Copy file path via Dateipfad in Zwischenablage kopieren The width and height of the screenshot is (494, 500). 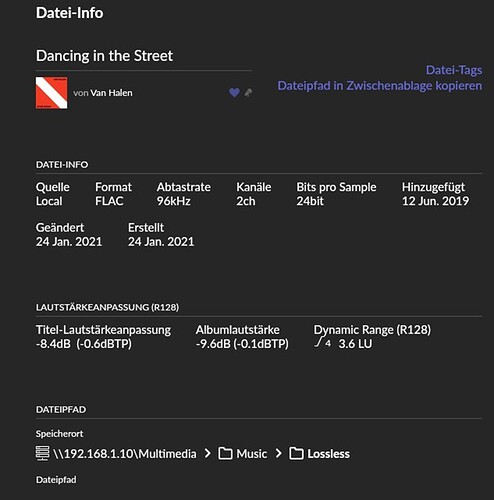tap(380, 86)
